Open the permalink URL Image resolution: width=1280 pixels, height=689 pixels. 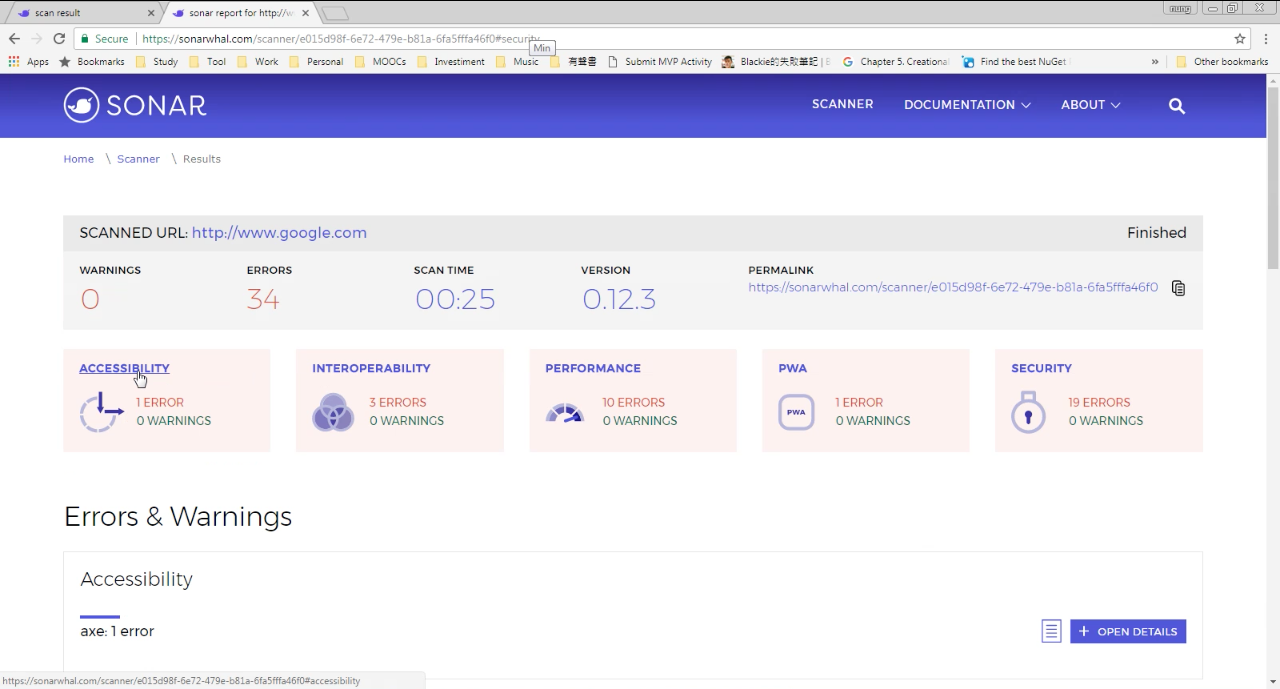953,287
